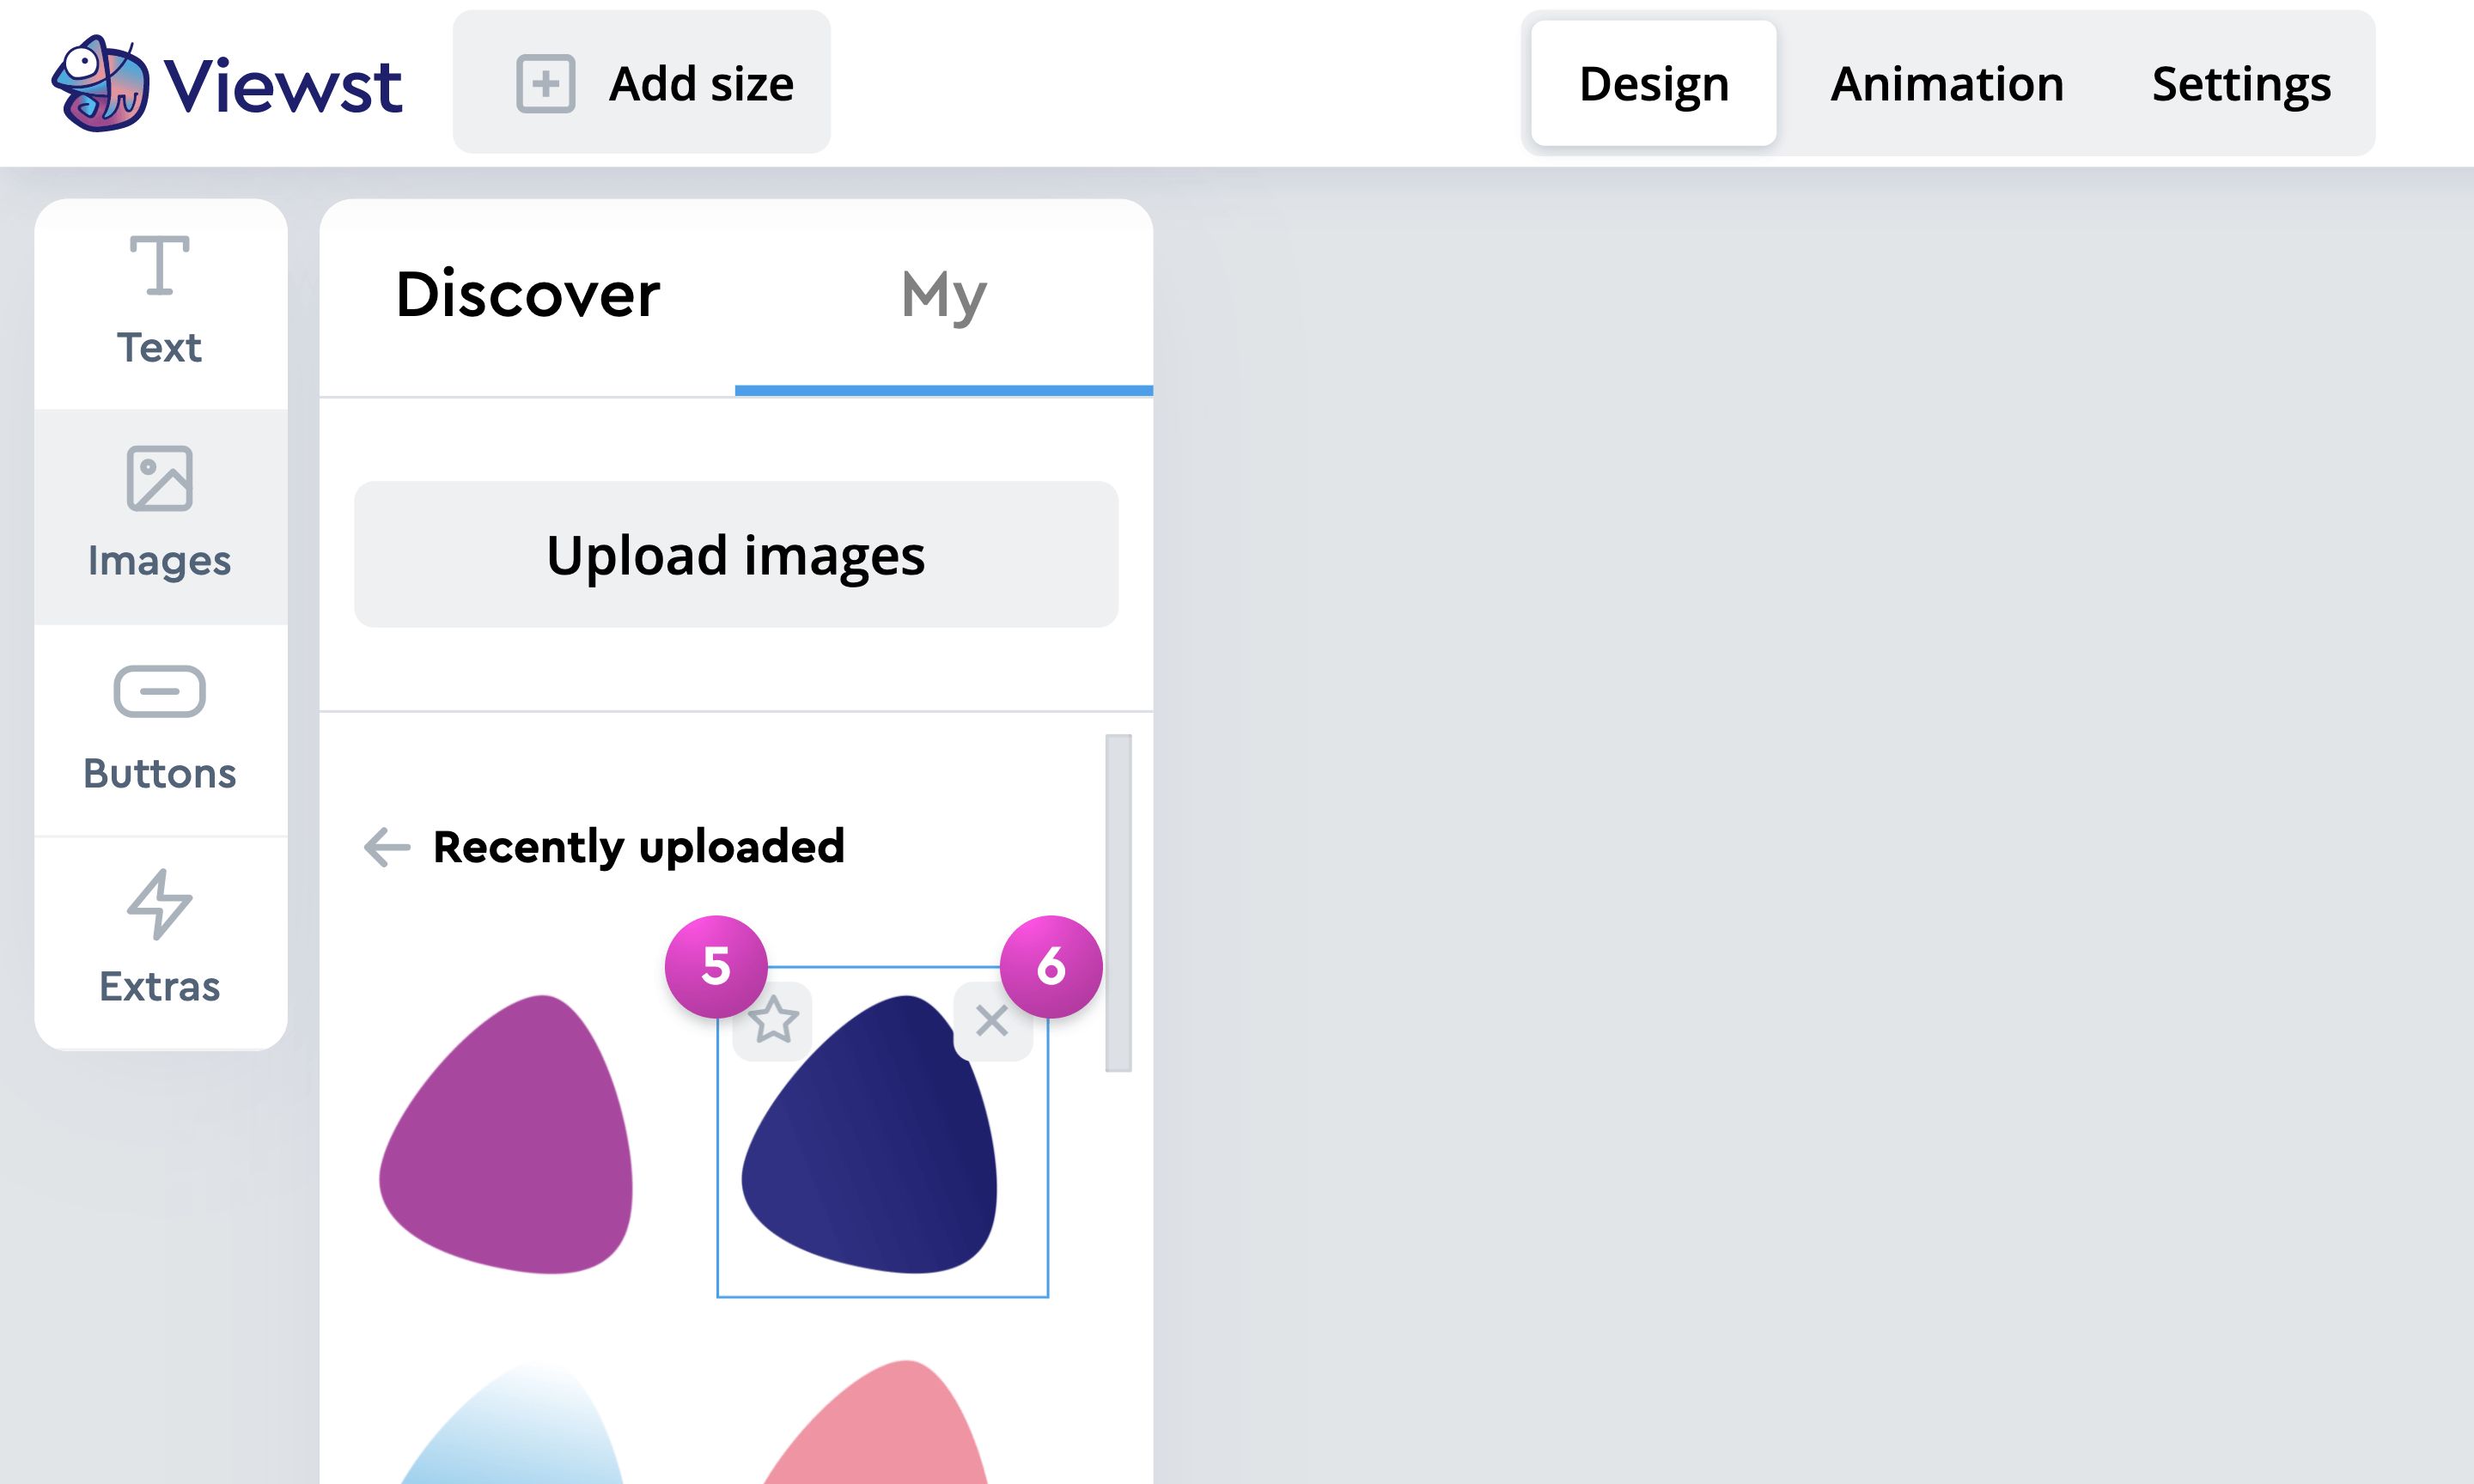Click the plus icon in Add size
Screen dimensions: 2474x1484
click(x=545, y=84)
